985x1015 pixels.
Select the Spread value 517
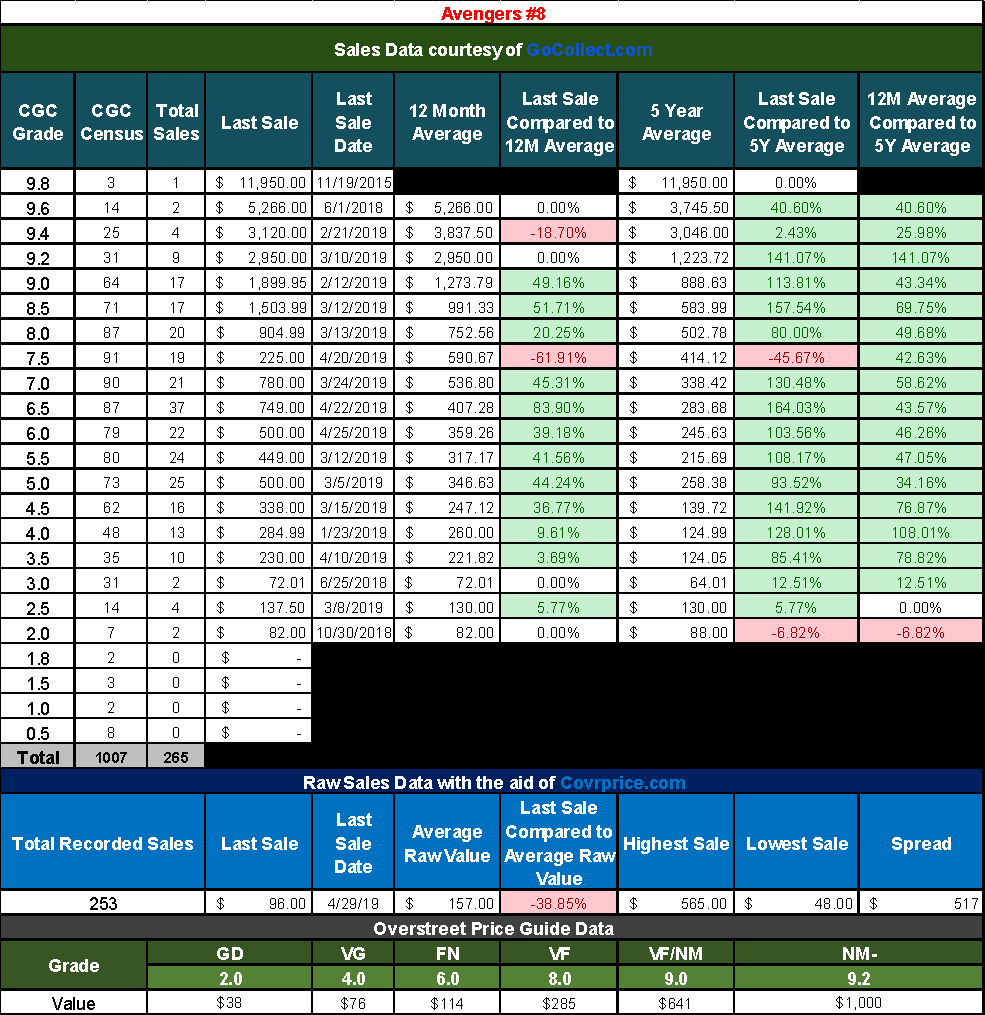click(x=921, y=903)
